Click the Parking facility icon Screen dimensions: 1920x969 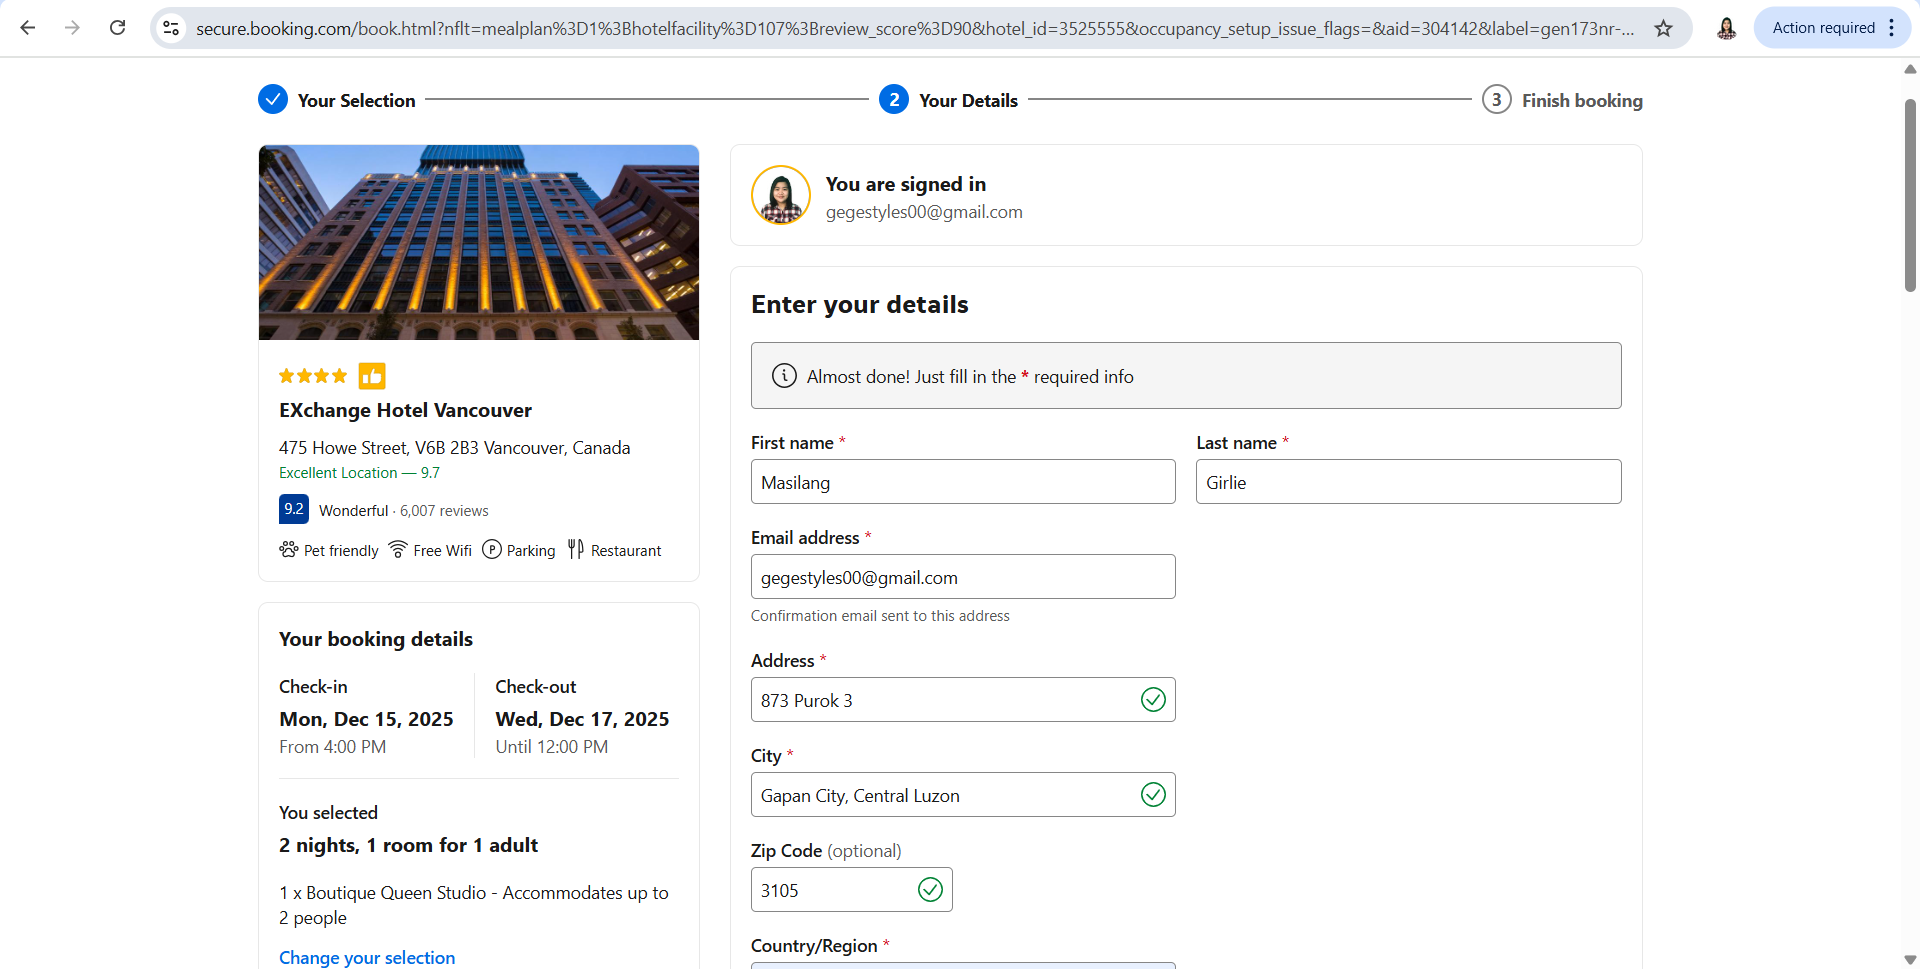(492, 550)
